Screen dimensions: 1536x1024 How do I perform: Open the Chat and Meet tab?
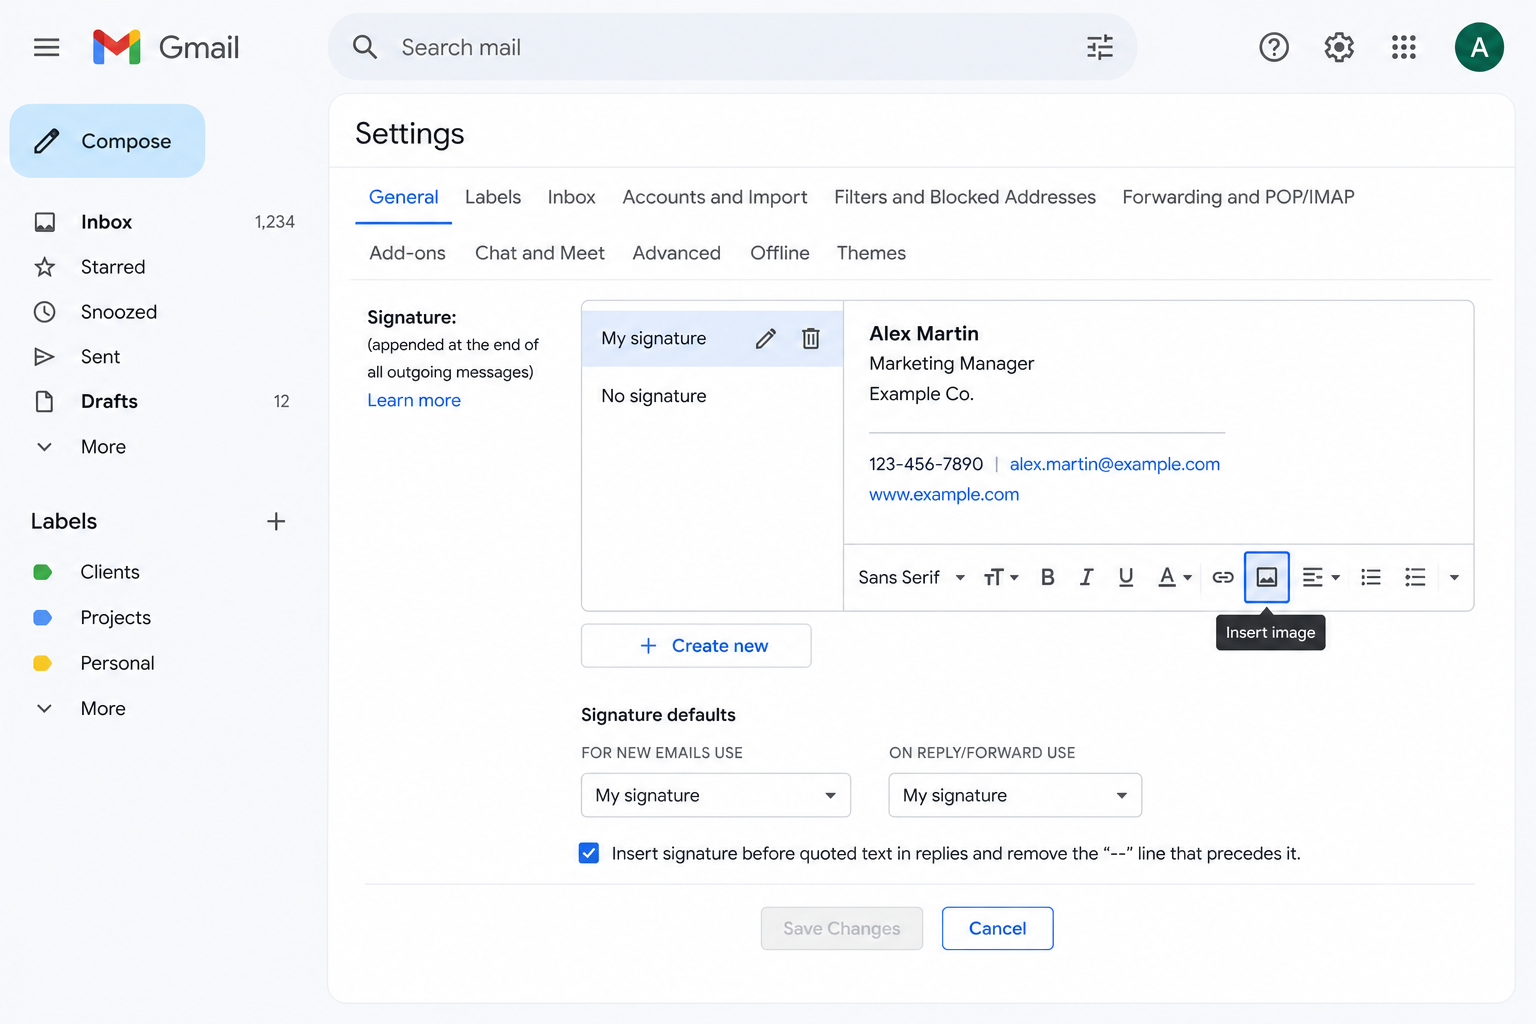click(x=540, y=253)
